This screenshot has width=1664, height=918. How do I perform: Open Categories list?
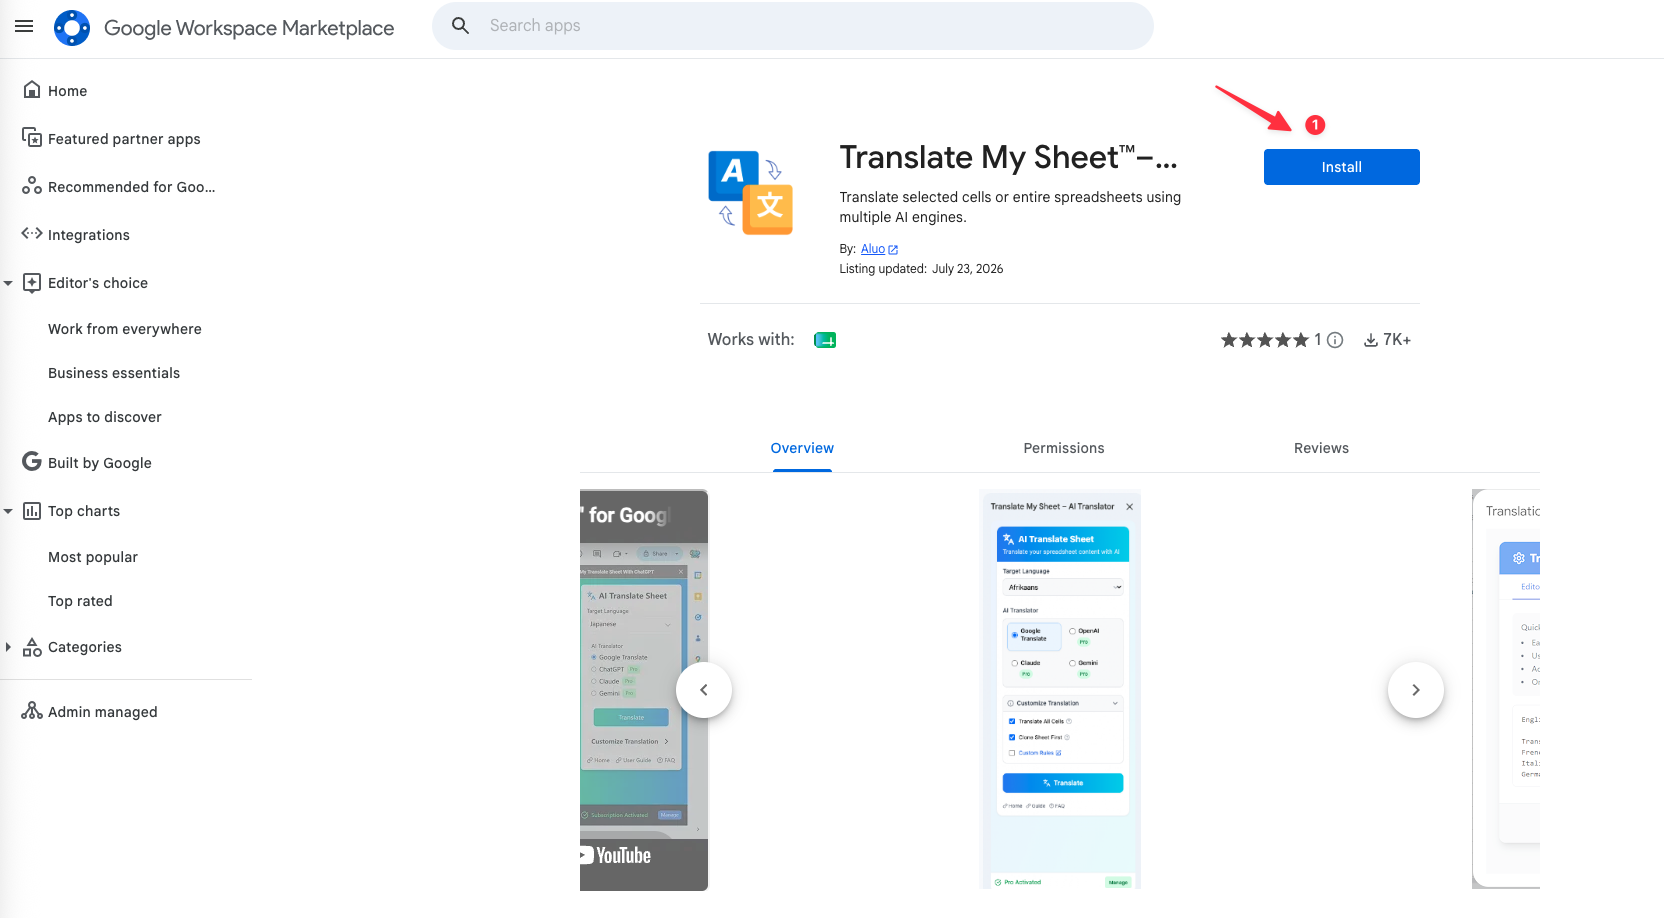85,647
